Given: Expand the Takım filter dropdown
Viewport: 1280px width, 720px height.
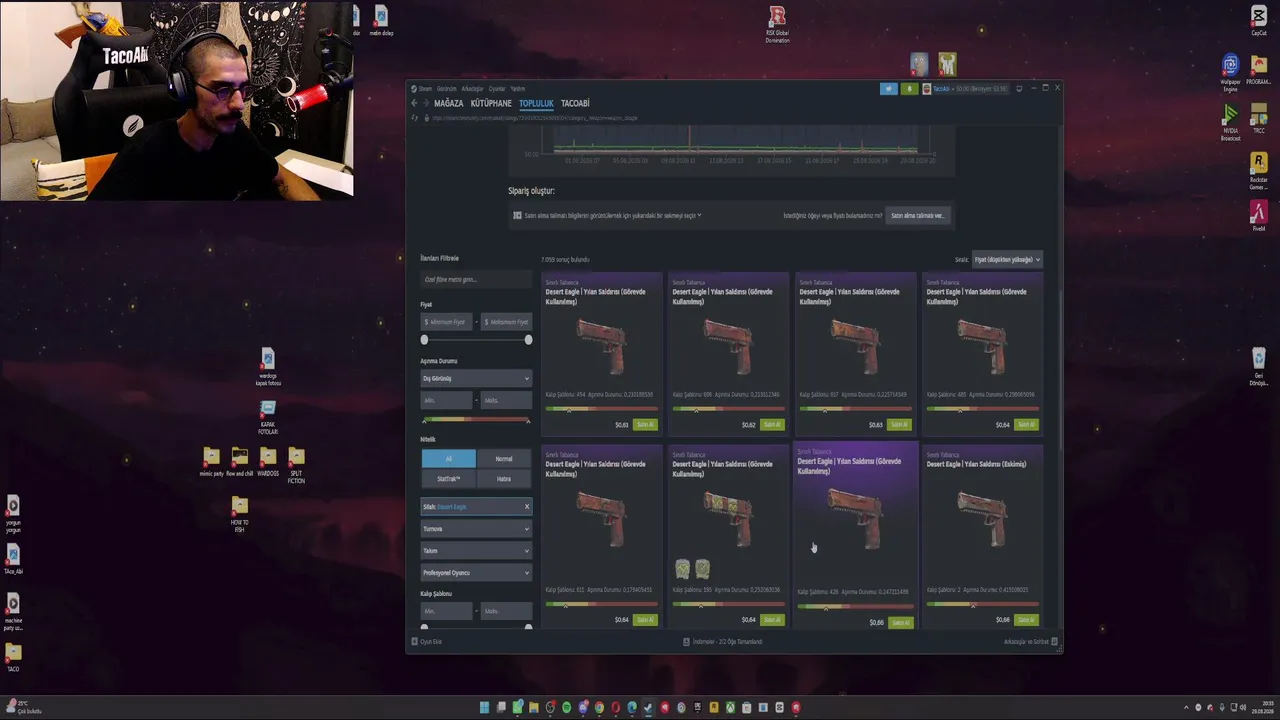Looking at the screenshot, I should pyautogui.click(x=476, y=551).
